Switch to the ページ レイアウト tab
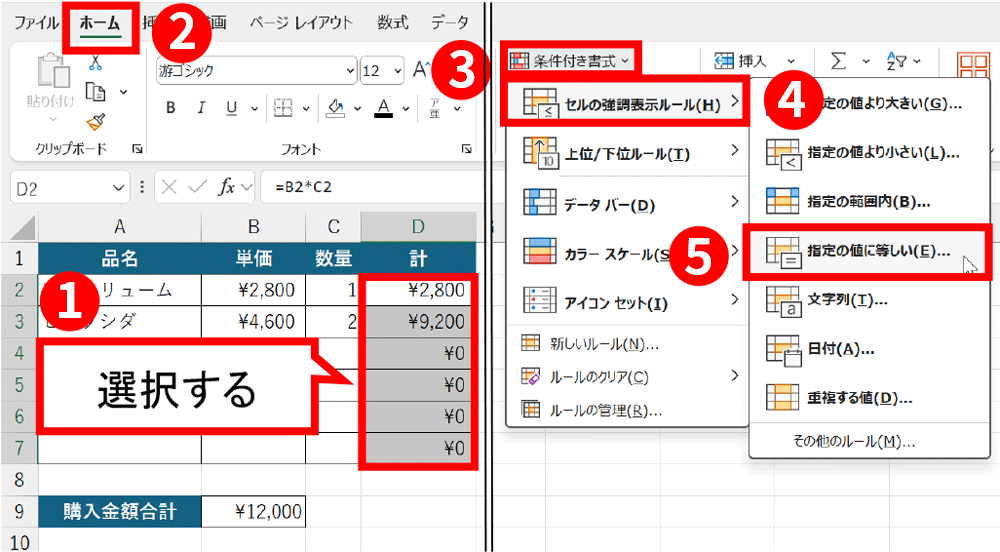Viewport: 1000px width, 552px height. click(x=301, y=23)
